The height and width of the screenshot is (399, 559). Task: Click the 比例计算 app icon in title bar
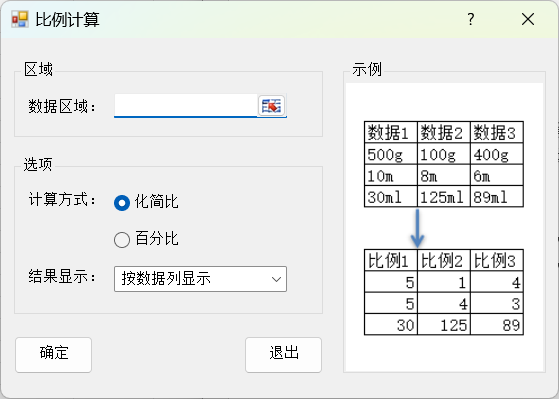[20, 19]
